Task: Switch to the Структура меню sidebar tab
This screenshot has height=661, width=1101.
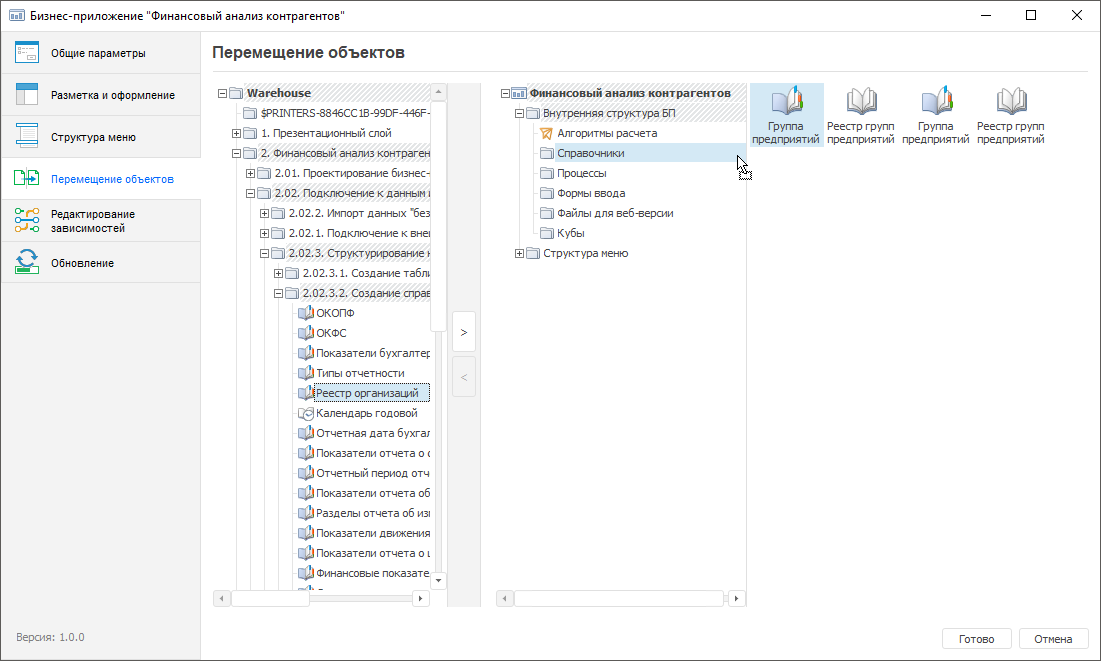Action: pyautogui.click(x=93, y=137)
